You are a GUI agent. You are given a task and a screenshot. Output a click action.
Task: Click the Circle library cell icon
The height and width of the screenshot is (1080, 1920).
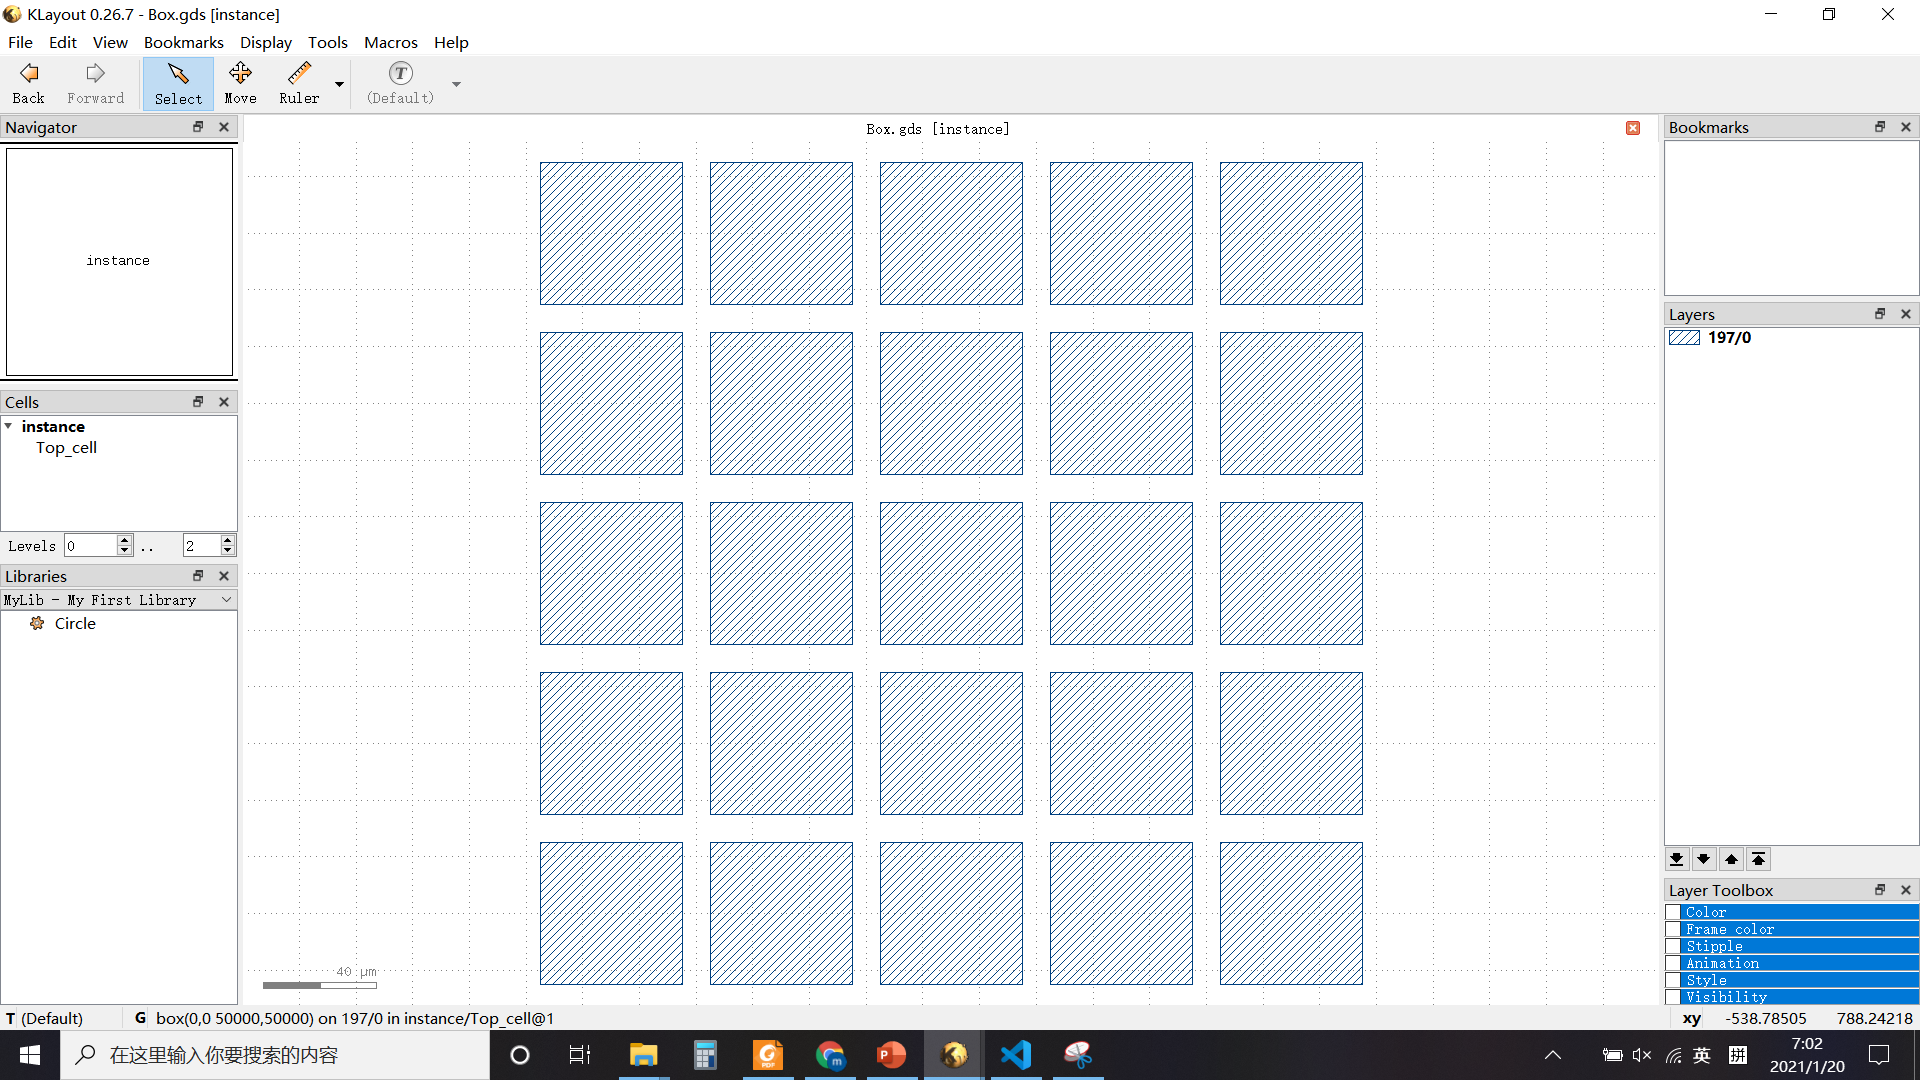pyautogui.click(x=37, y=623)
